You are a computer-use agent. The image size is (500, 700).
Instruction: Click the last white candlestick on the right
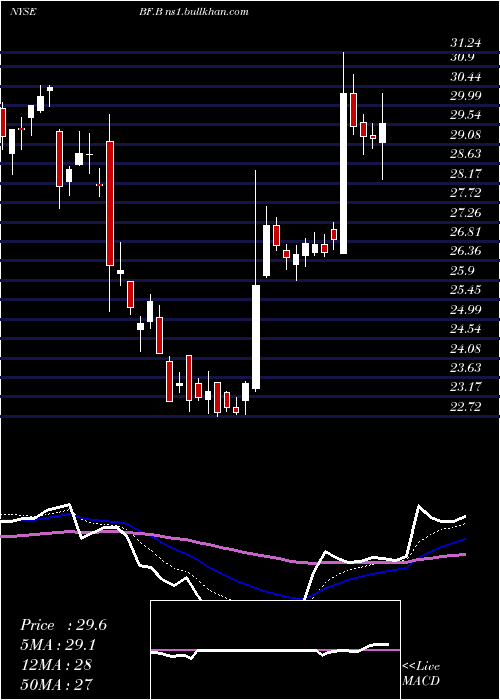pos(382,133)
